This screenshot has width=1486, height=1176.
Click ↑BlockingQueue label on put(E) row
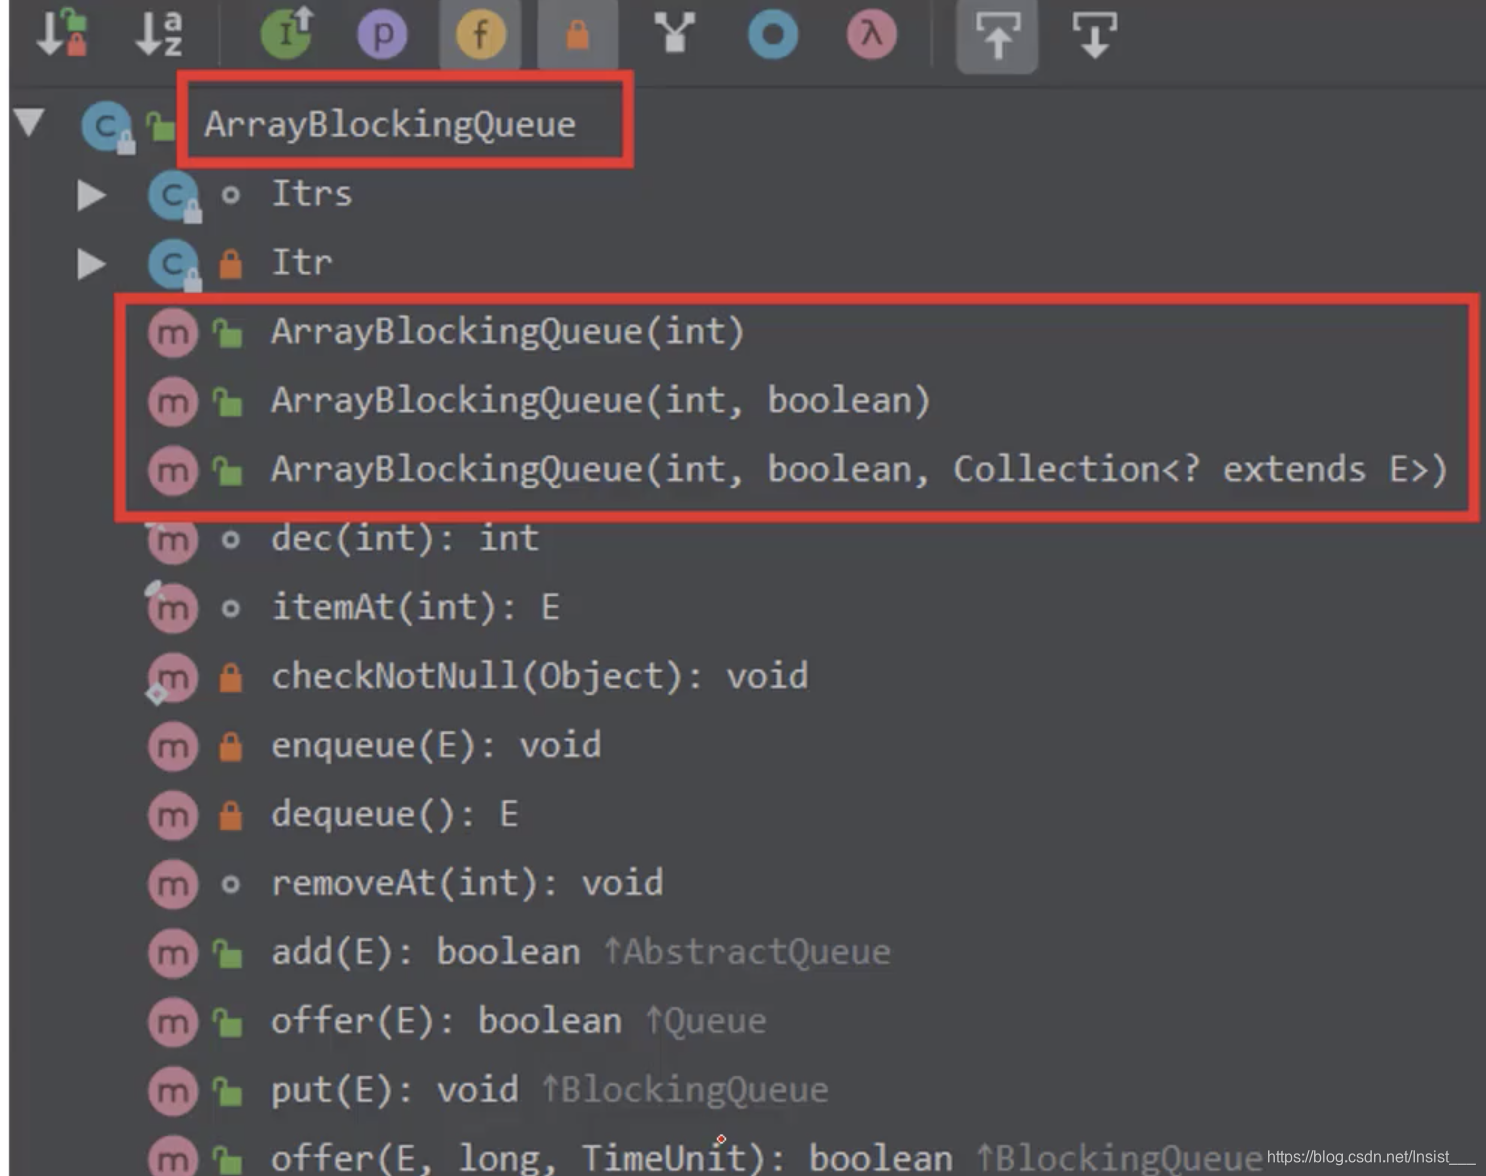click(x=685, y=1090)
